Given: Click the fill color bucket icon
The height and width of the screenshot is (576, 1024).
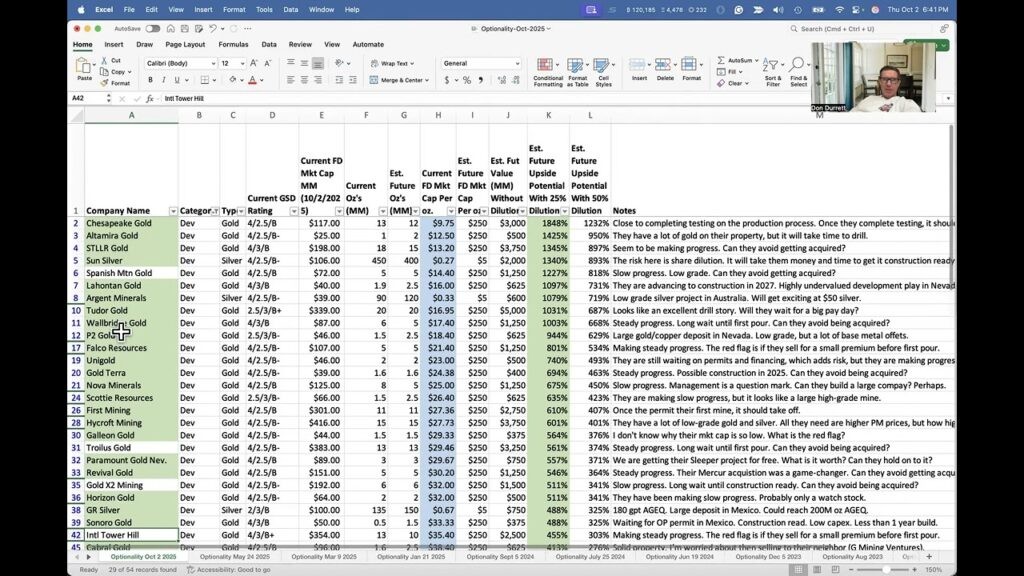Looking at the screenshot, I should coord(232,80).
